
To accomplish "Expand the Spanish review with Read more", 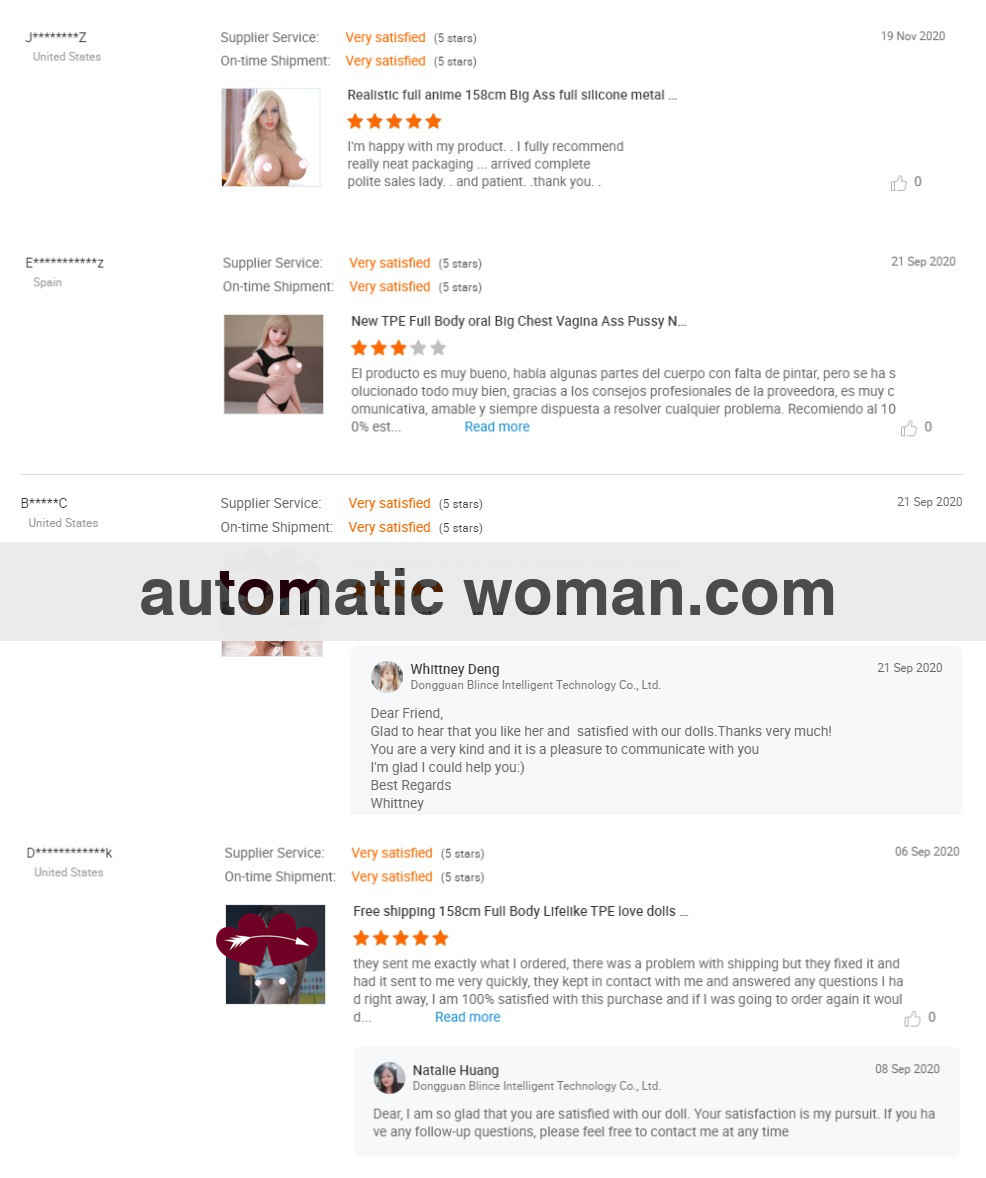I will pyautogui.click(x=497, y=427).
